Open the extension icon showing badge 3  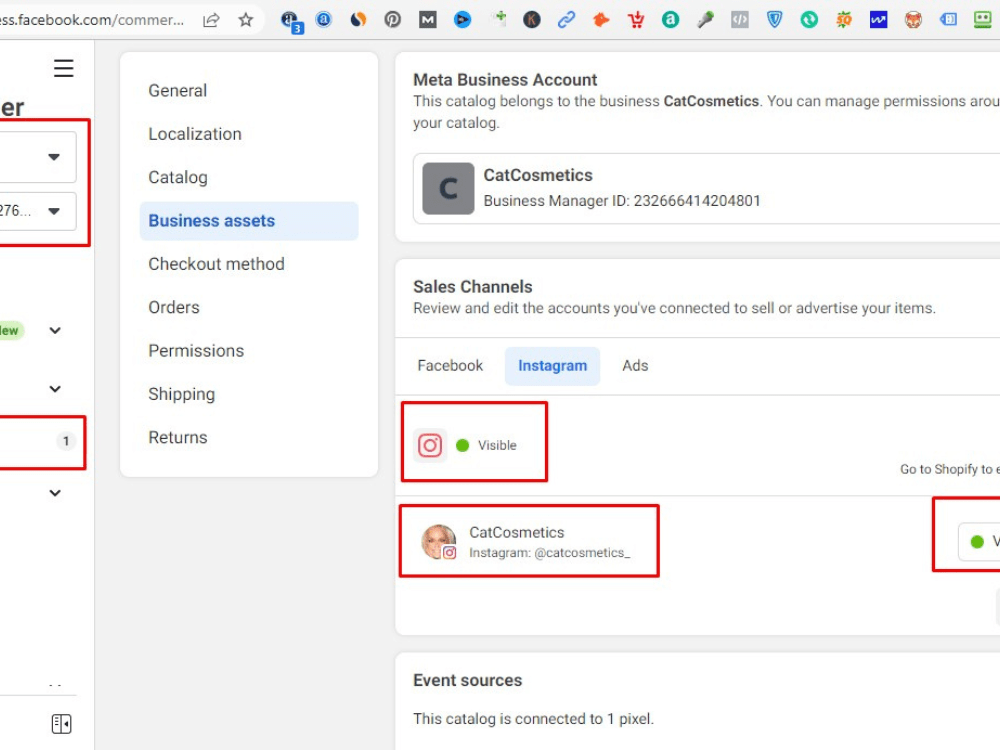coord(291,21)
